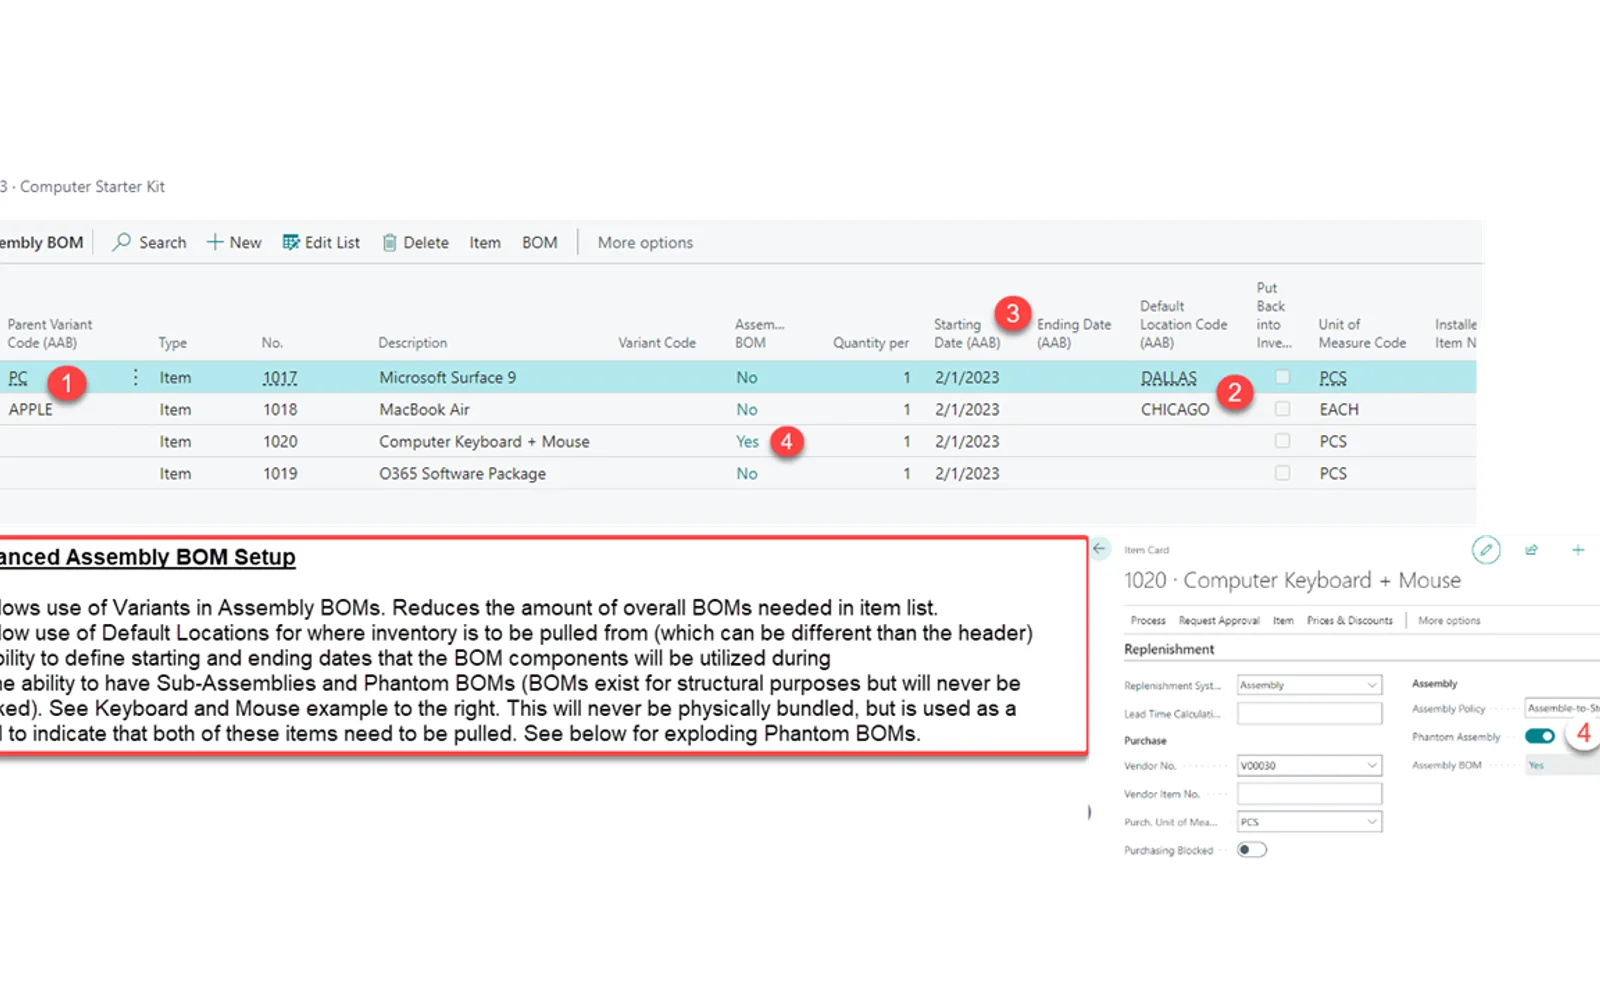Click the Assembly BOM No link for Microsoft Surface 9
The height and width of the screenshot is (1000, 1600).
click(x=746, y=377)
